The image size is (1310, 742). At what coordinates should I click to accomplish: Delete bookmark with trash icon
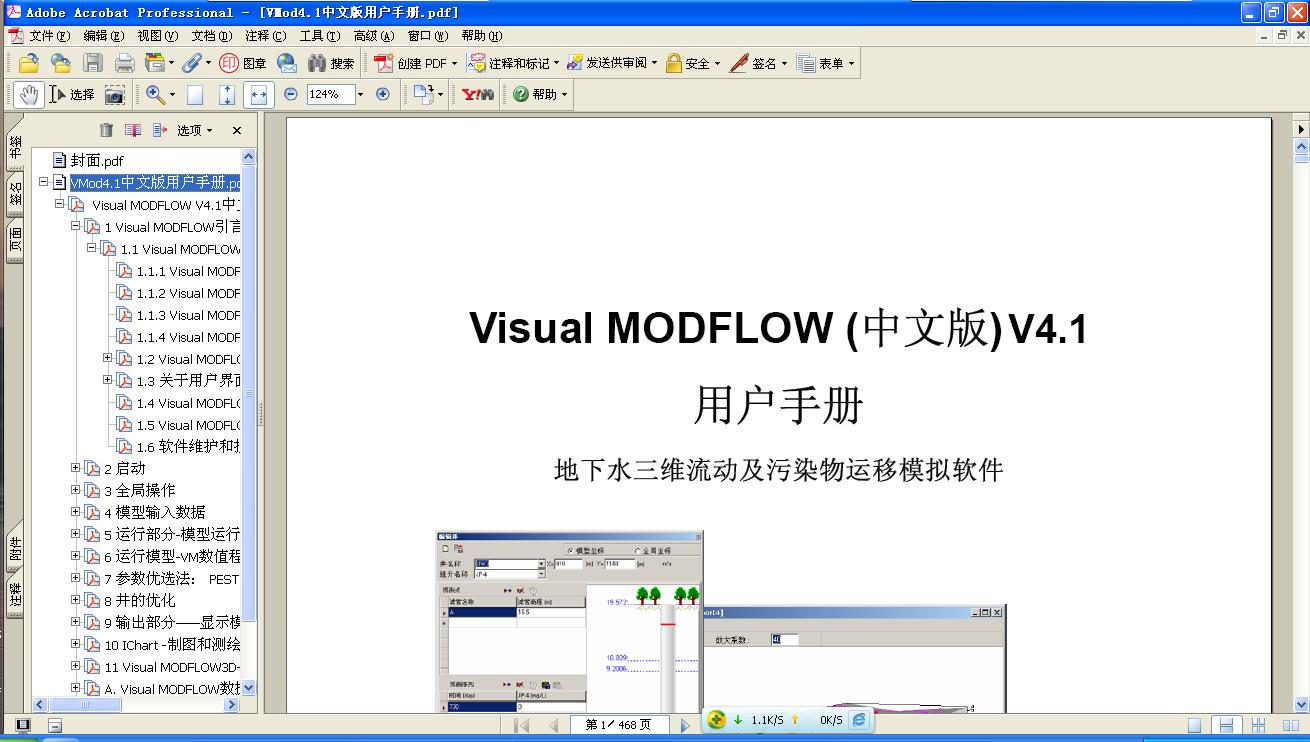click(x=106, y=130)
